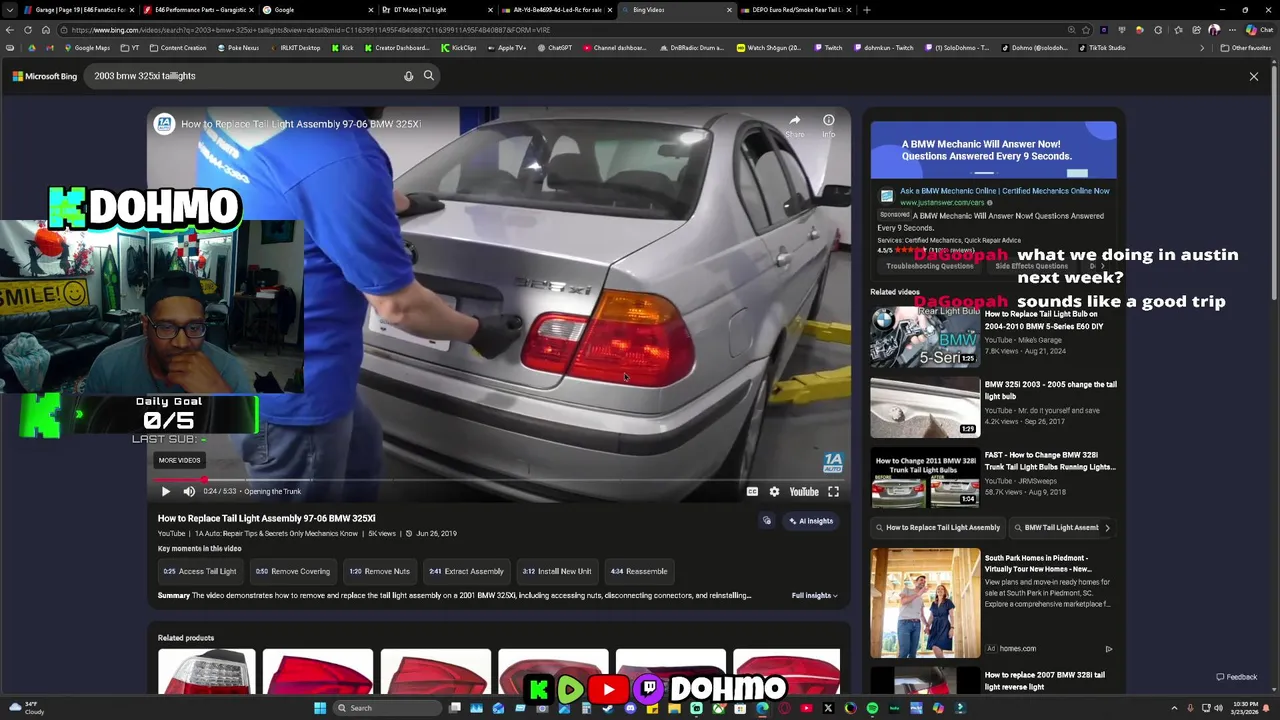
Task: Show video Info icon
Action: 828,125
